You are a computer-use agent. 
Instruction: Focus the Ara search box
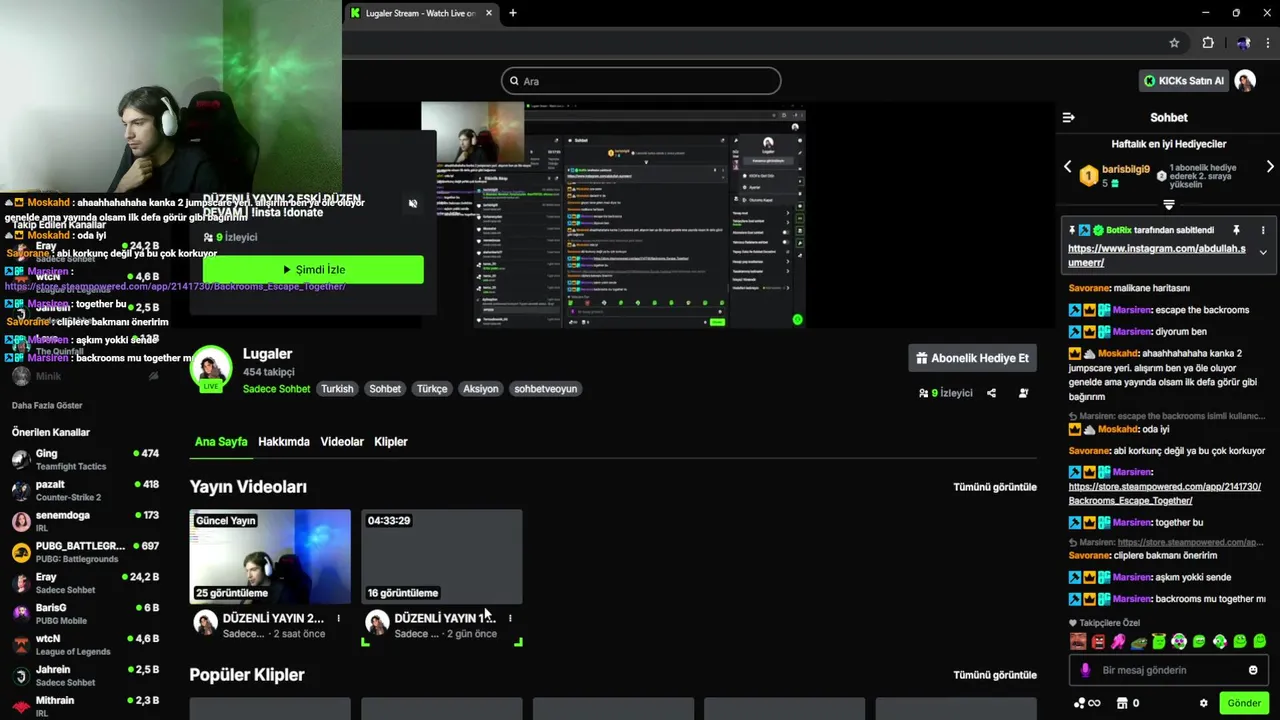641,81
